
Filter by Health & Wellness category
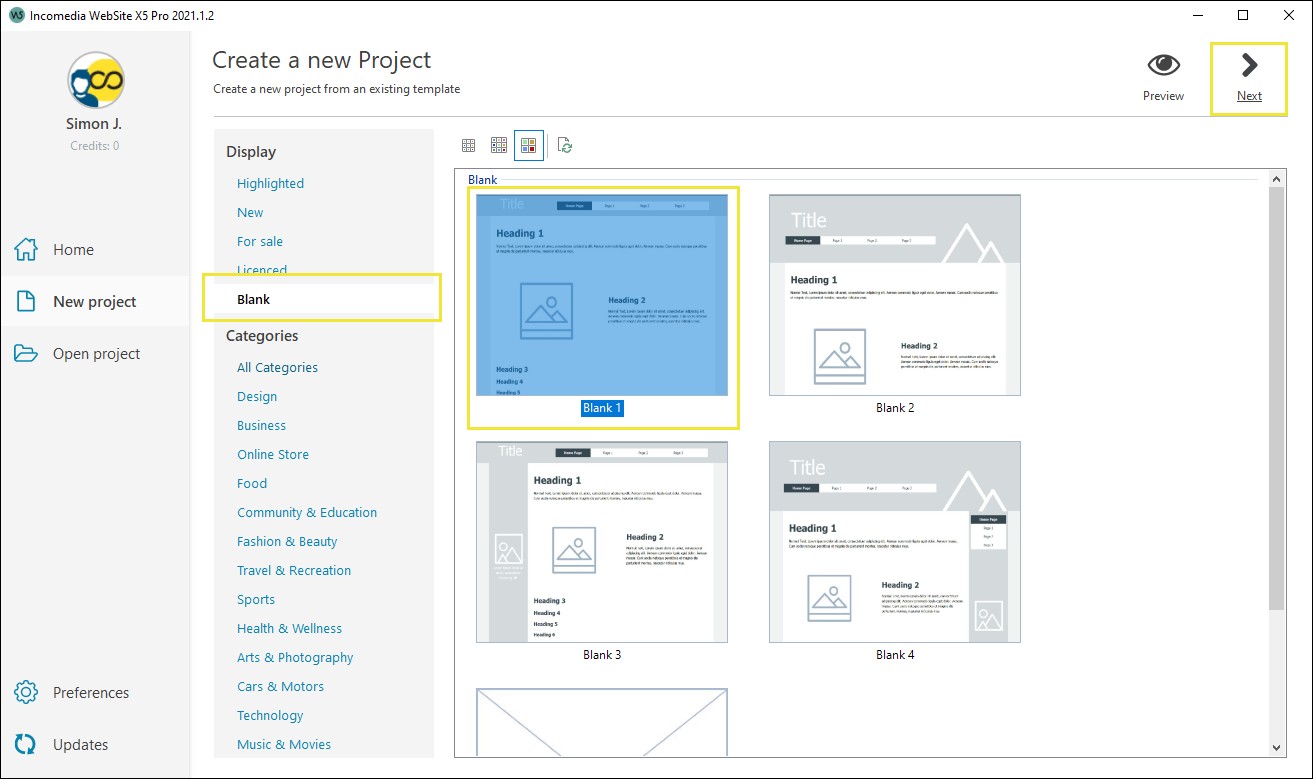click(x=289, y=629)
